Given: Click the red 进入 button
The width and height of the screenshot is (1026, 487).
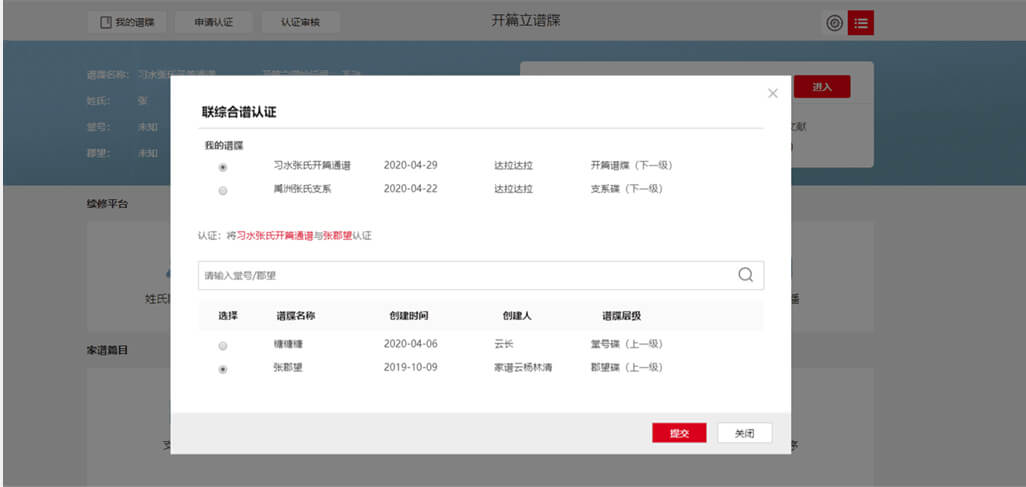Looking at the screenshot, I should click(x=822, y=87).
